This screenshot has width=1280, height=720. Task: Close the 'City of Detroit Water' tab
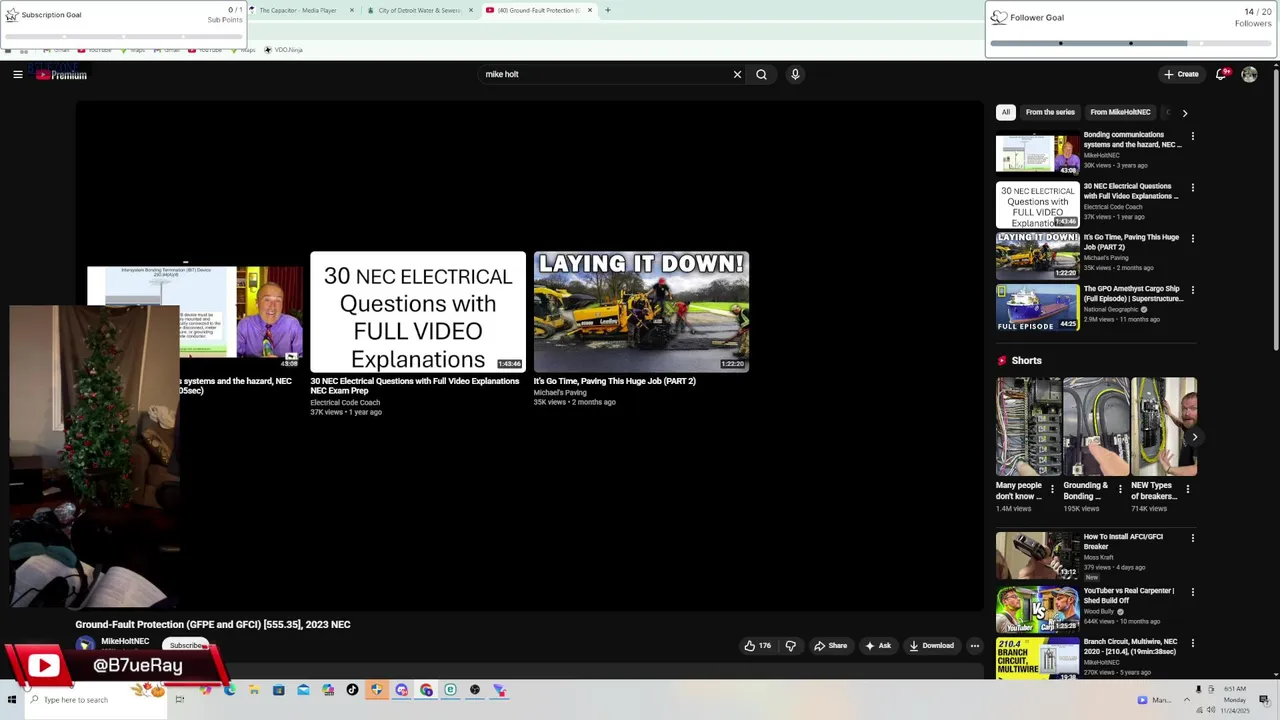[471, 10]
